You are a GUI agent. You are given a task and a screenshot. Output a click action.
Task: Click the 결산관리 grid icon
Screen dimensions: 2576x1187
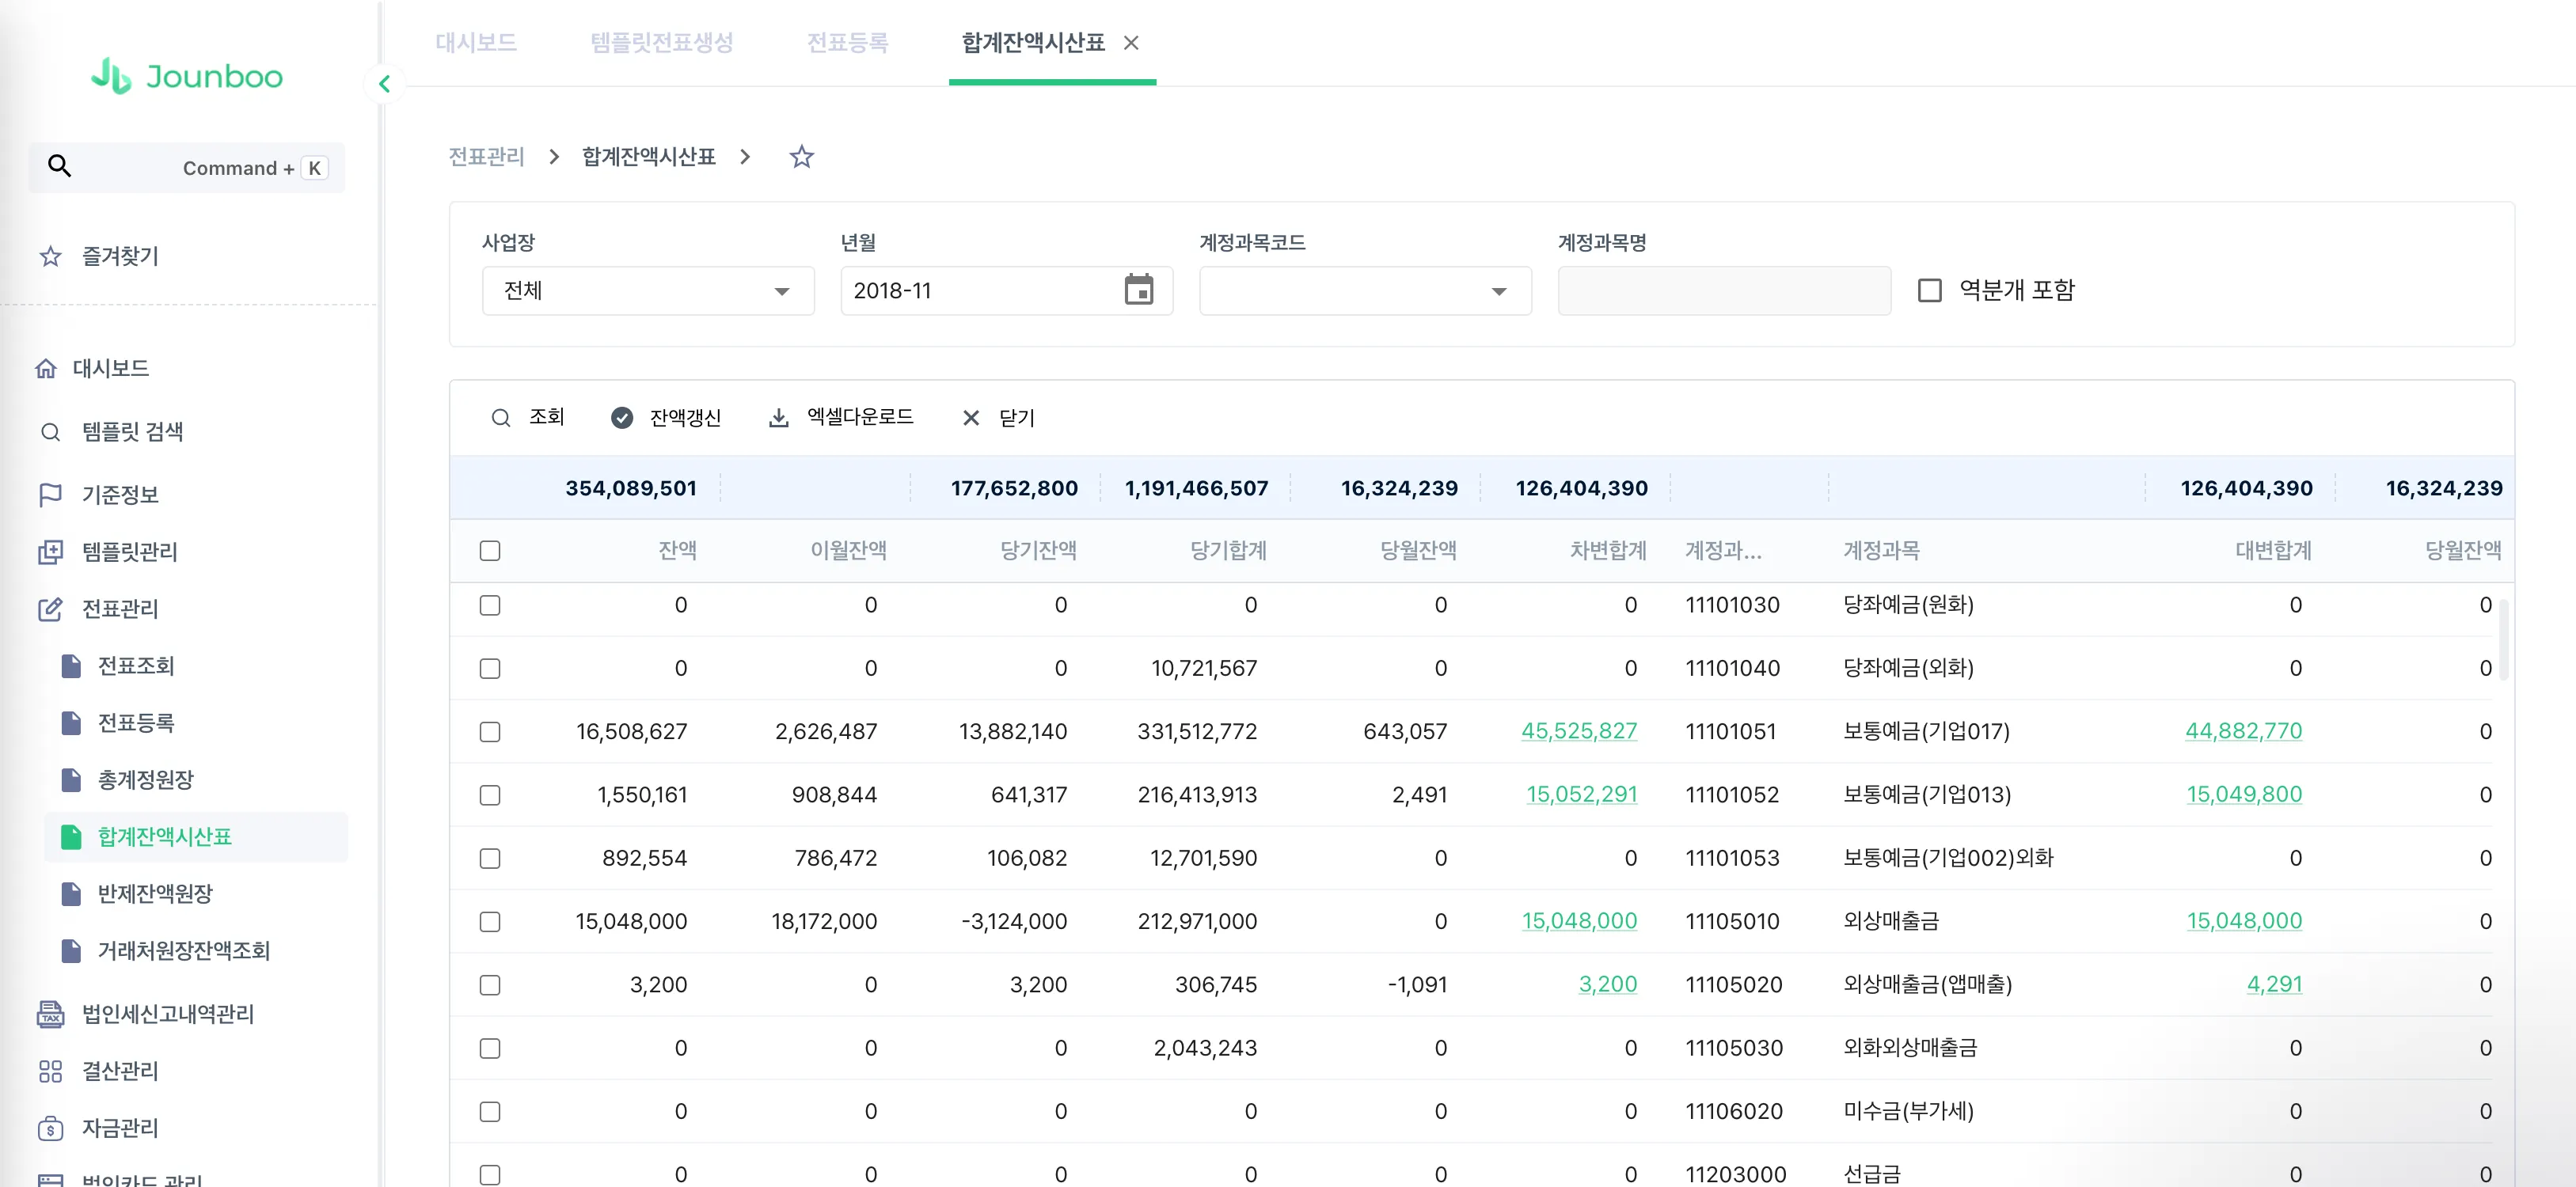(x=50, y=1071)
